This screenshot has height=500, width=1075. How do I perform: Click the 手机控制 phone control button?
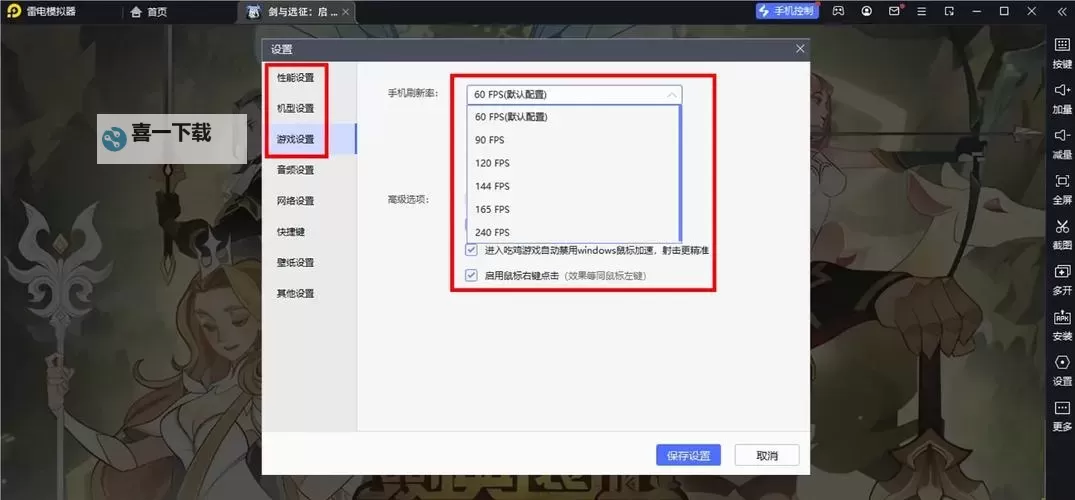pyautogui.click(x=787, y=11)
